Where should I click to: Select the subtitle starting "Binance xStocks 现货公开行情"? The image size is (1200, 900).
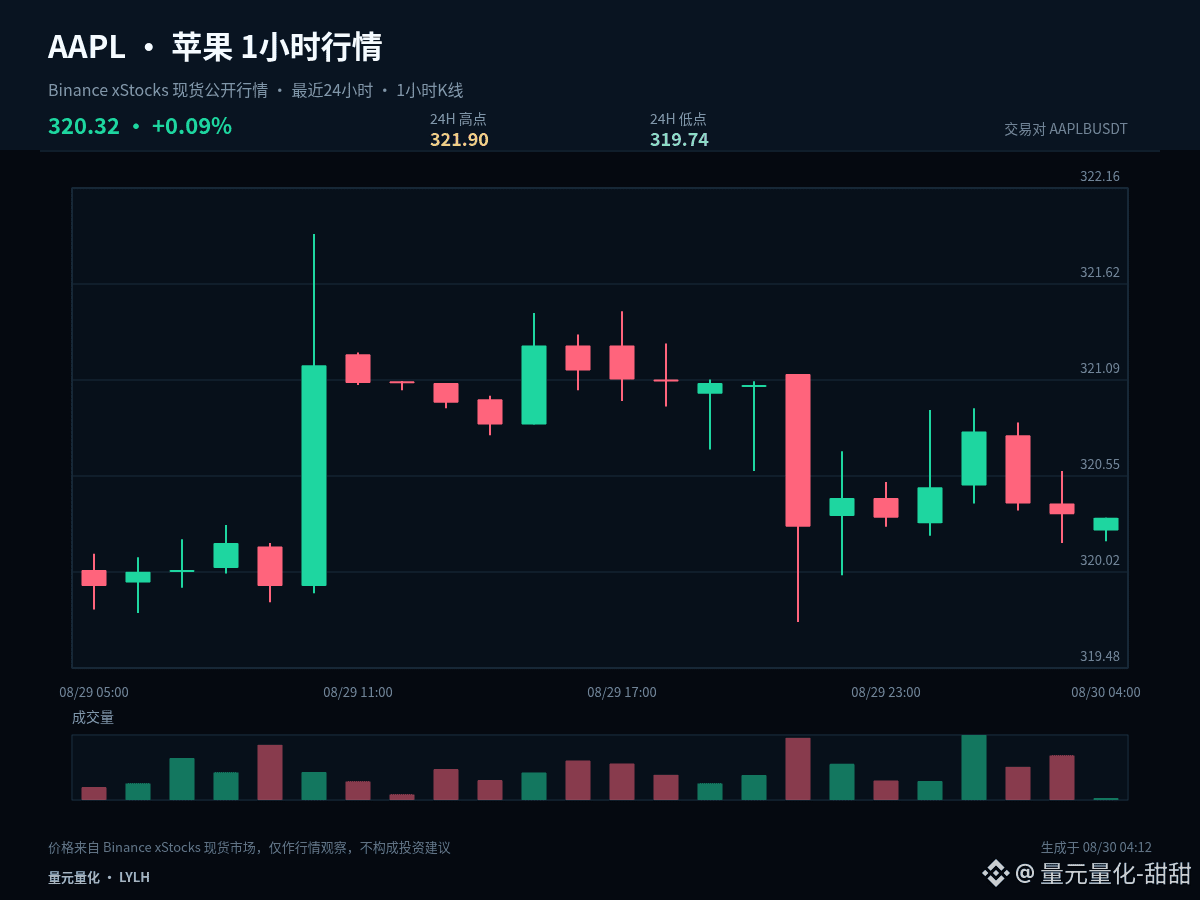256,90
